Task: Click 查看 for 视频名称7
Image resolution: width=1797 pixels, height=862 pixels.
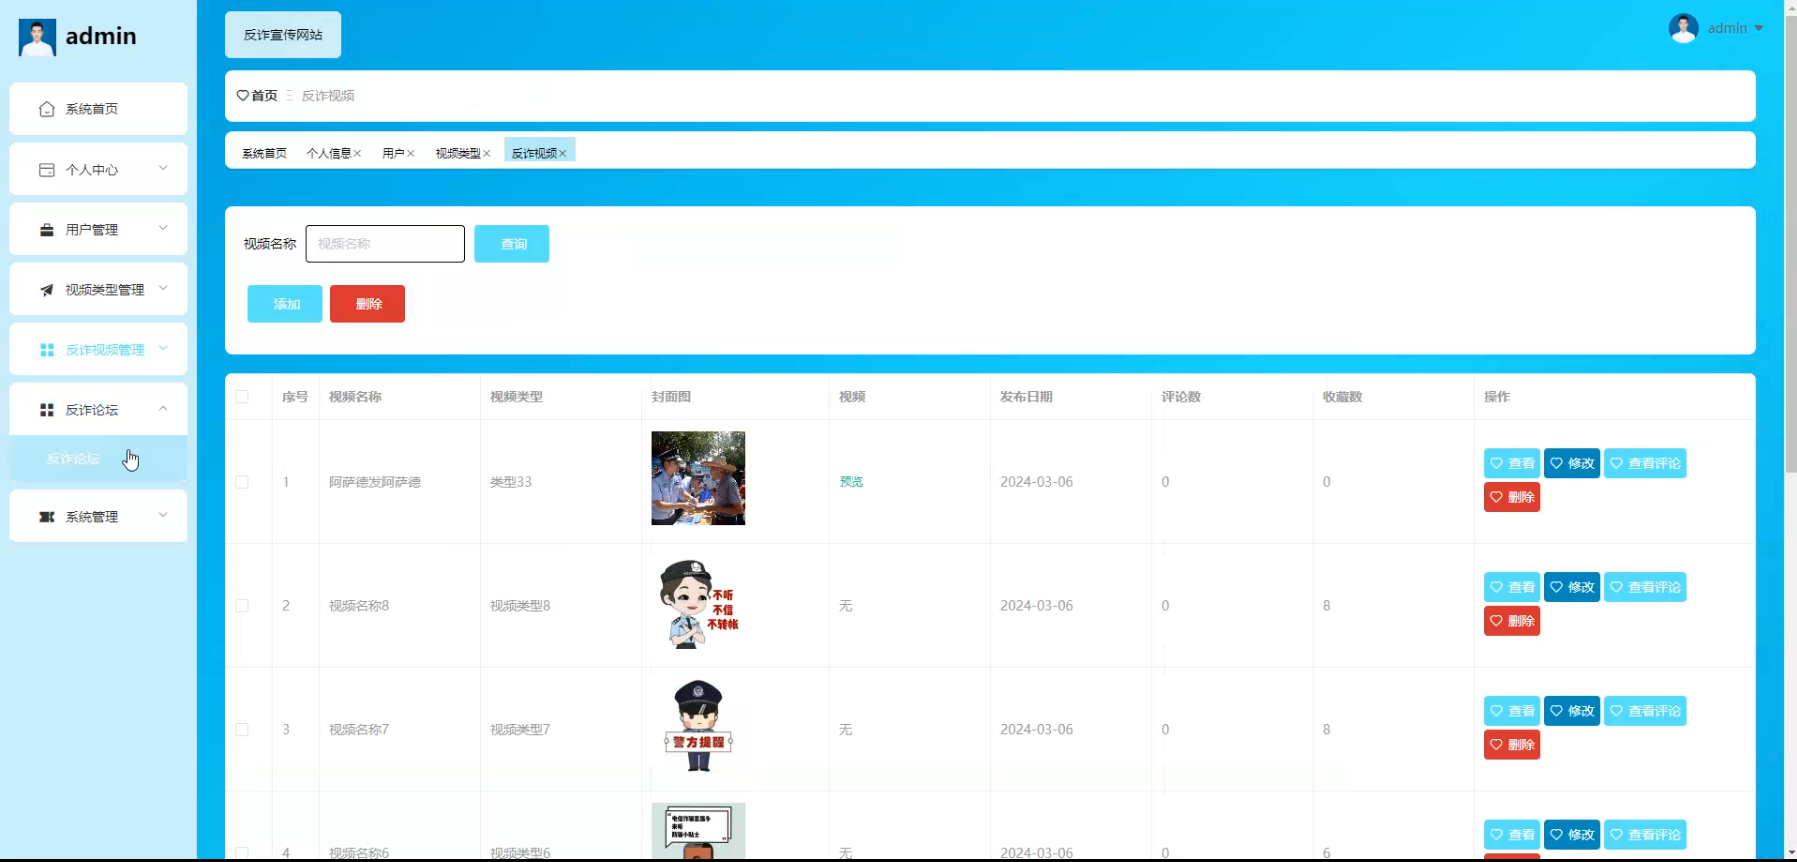Action: click(1512, 711)
